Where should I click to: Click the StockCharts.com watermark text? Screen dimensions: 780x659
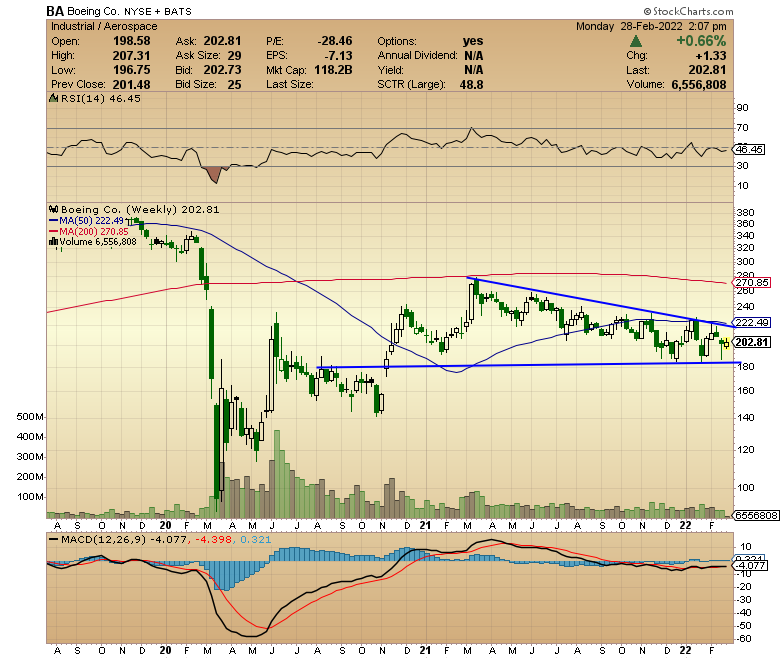pos(688,11)
